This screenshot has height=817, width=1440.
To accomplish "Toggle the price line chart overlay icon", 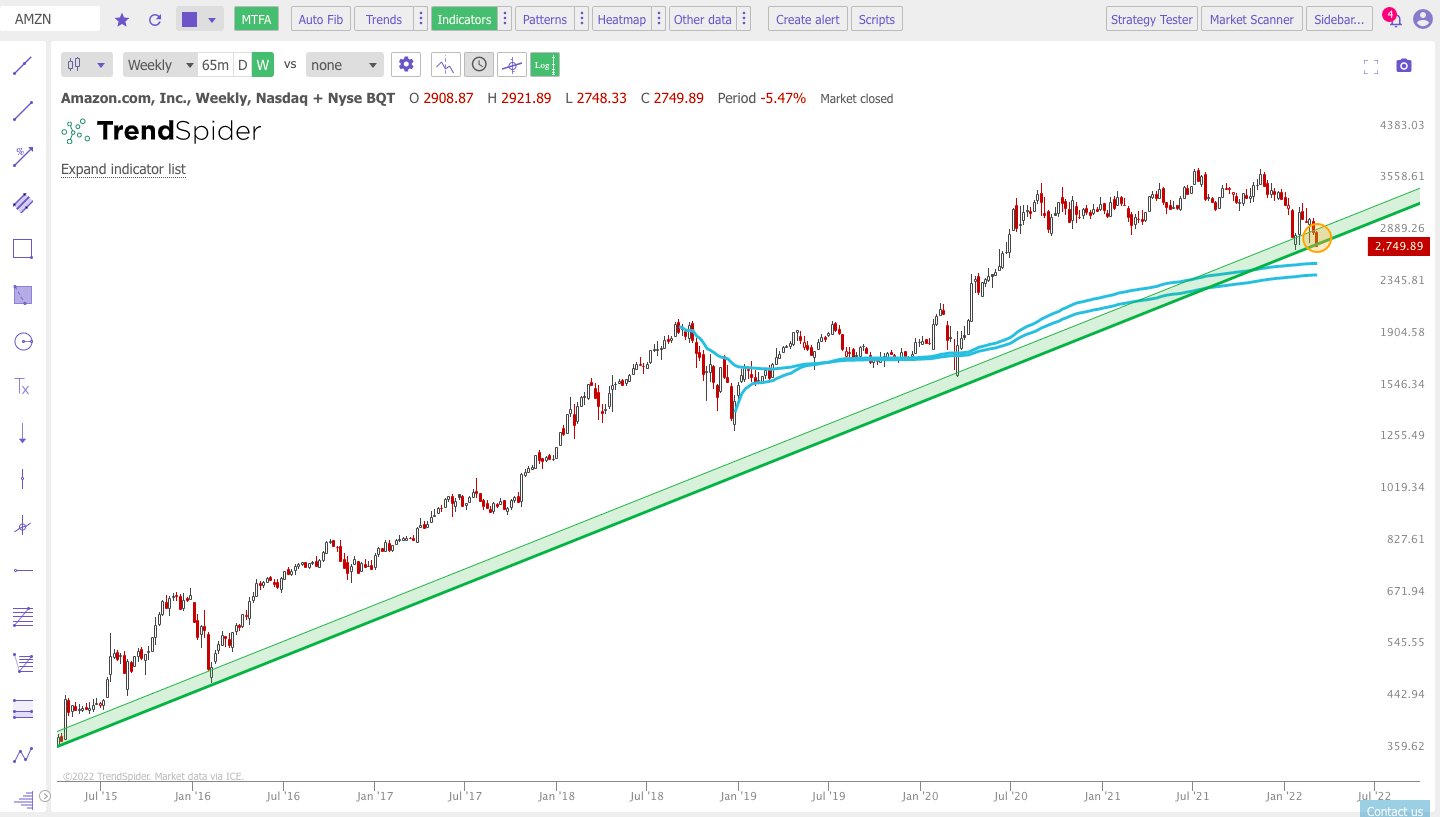I will click(445, 65).
